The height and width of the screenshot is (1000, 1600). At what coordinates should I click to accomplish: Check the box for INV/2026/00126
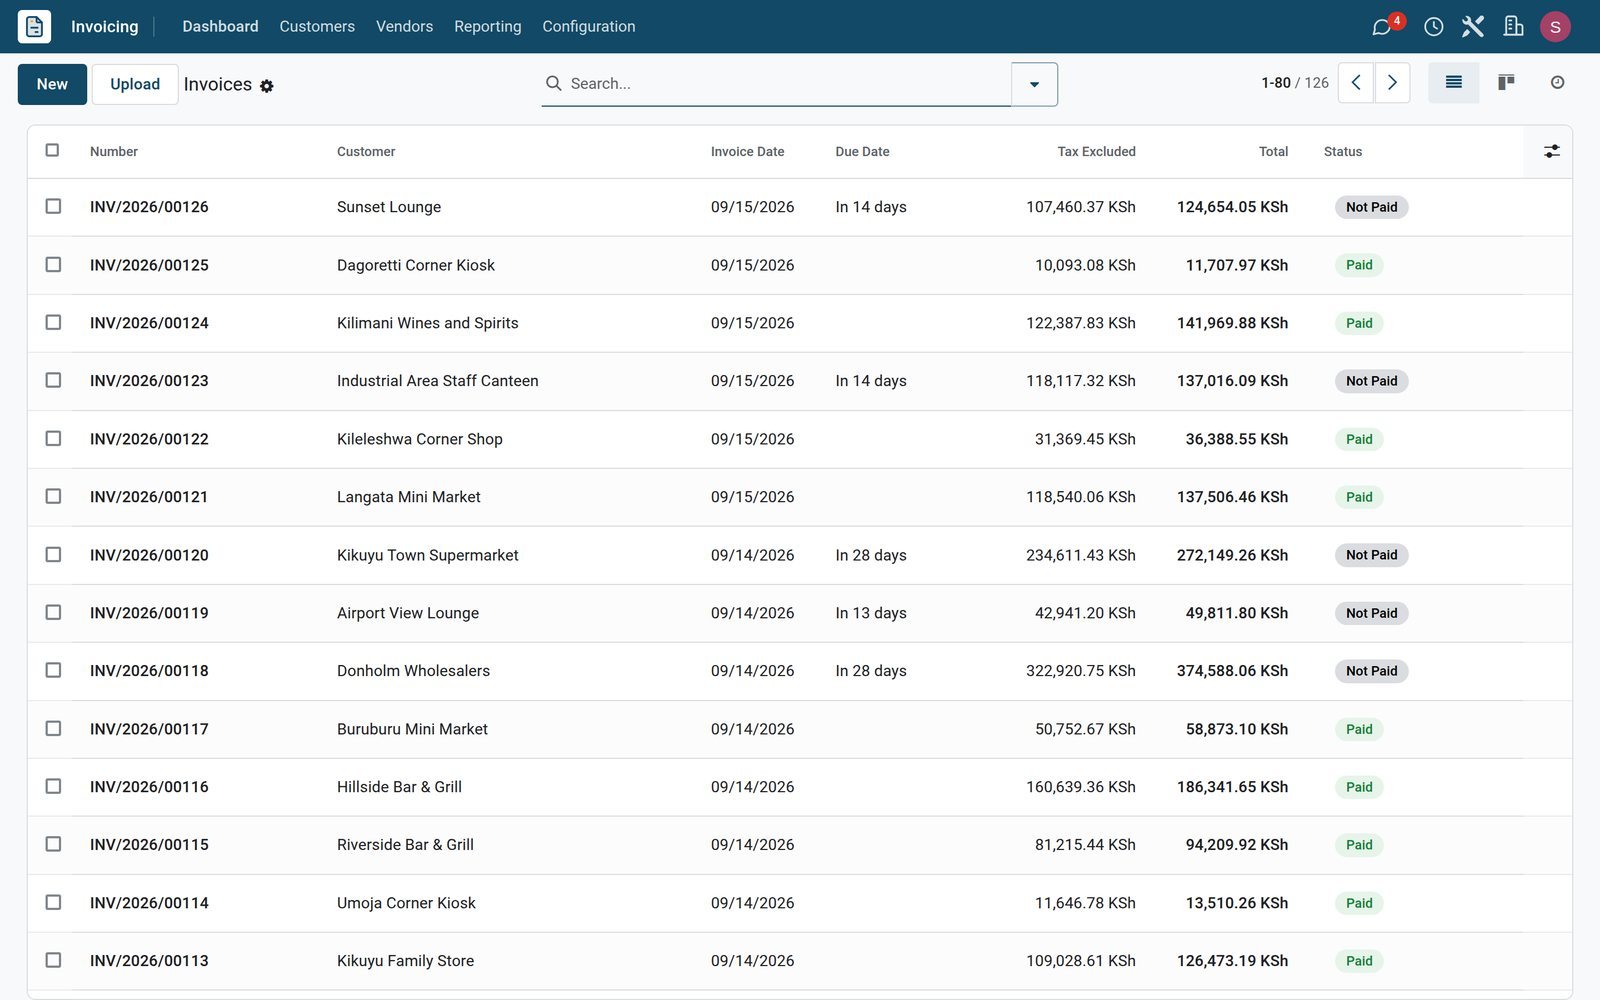tap(53, 206)
